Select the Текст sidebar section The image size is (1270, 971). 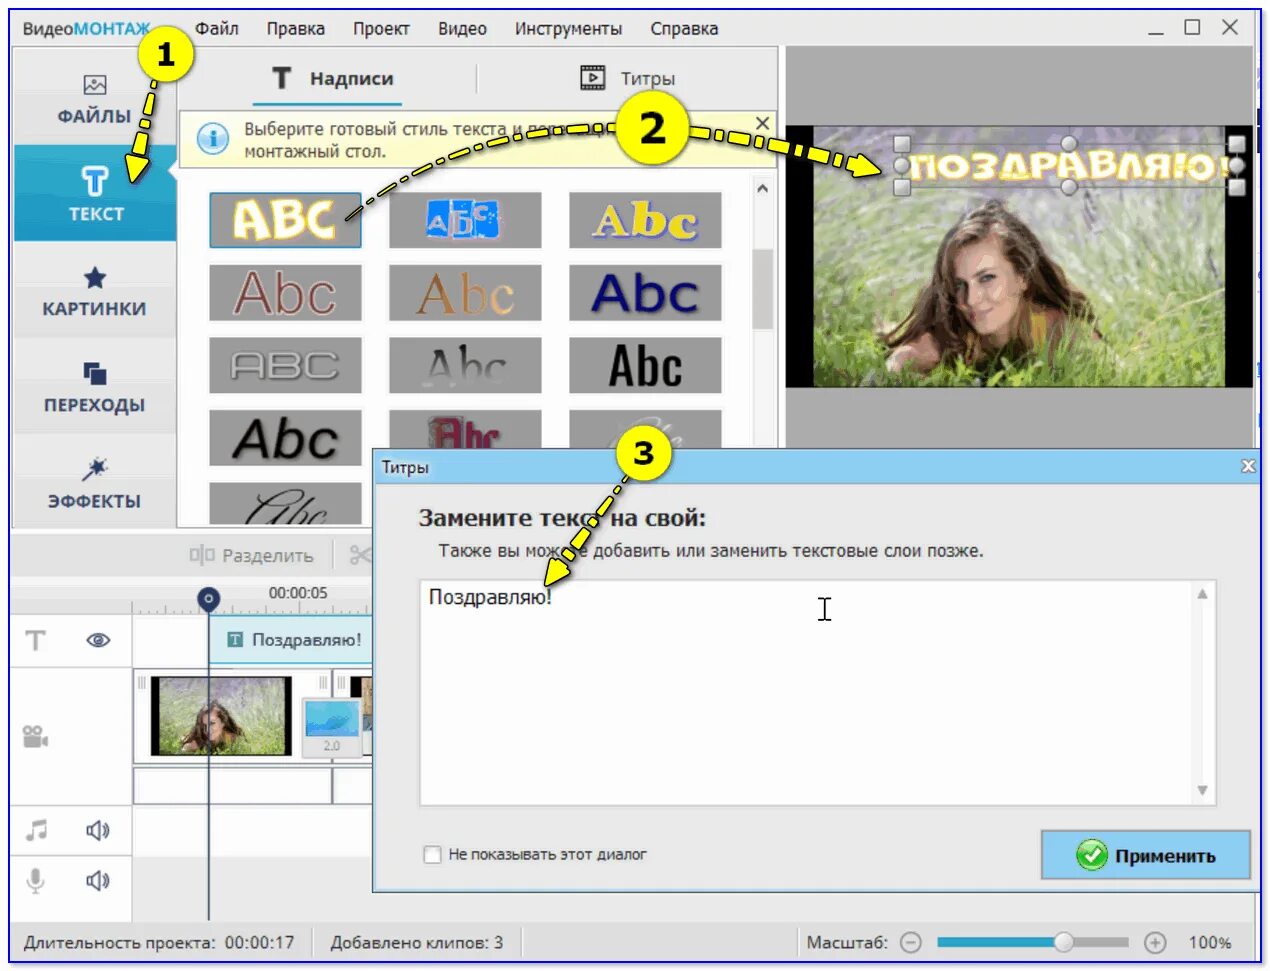click(95, 194)
